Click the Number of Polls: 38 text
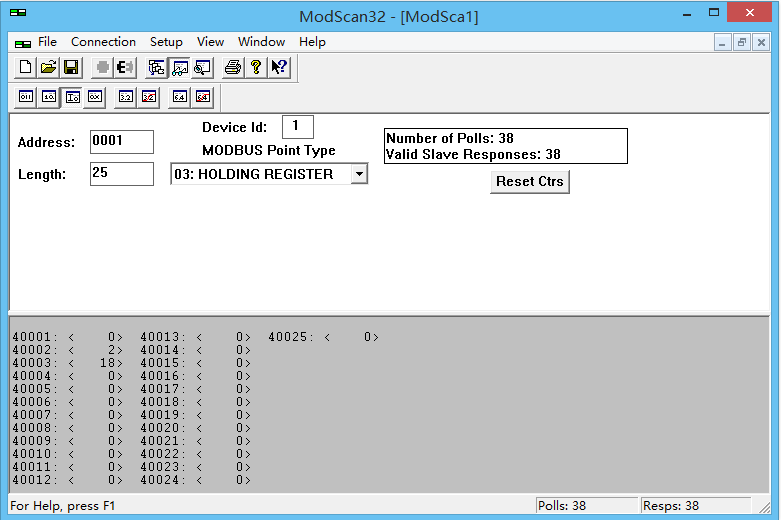 point(450,138)
